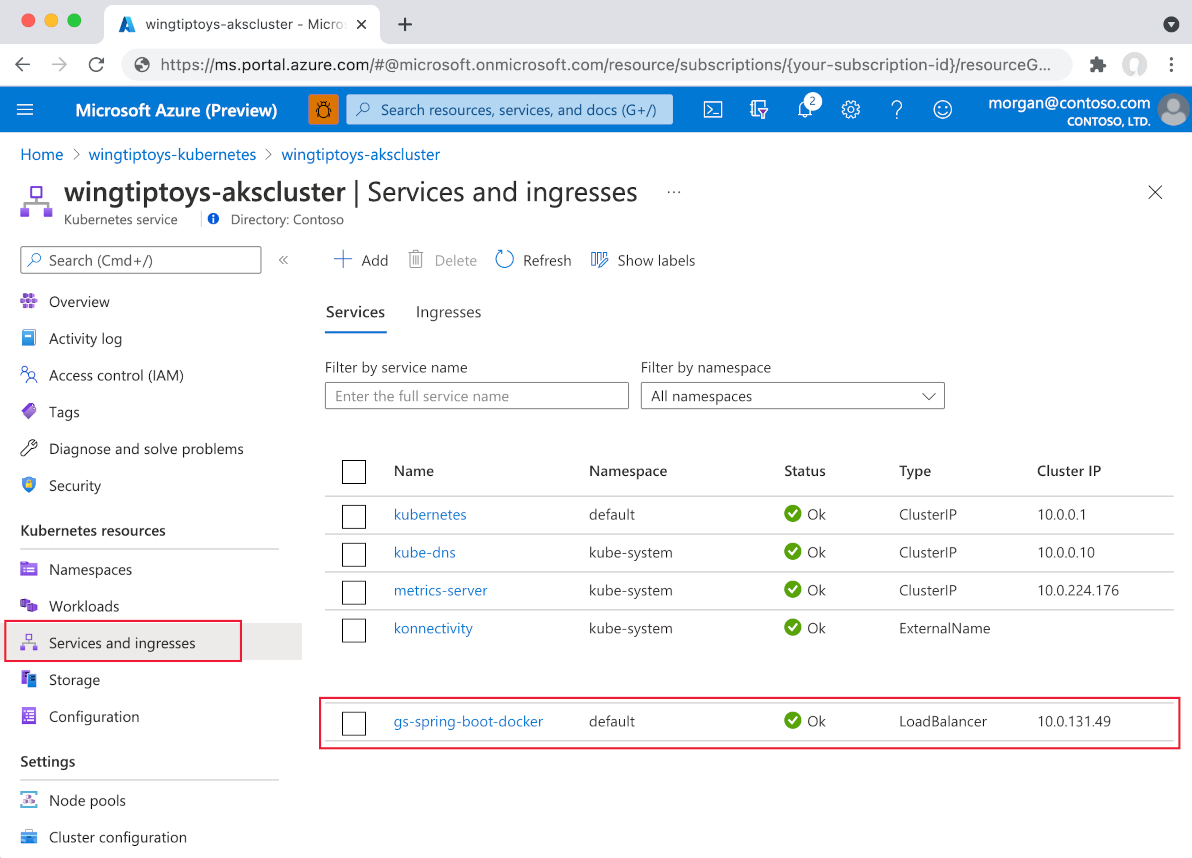The width and height of the screenshot is (1192, 858).
Task: Open the Cloud Shell terminal icon
Action: point(713,110)
